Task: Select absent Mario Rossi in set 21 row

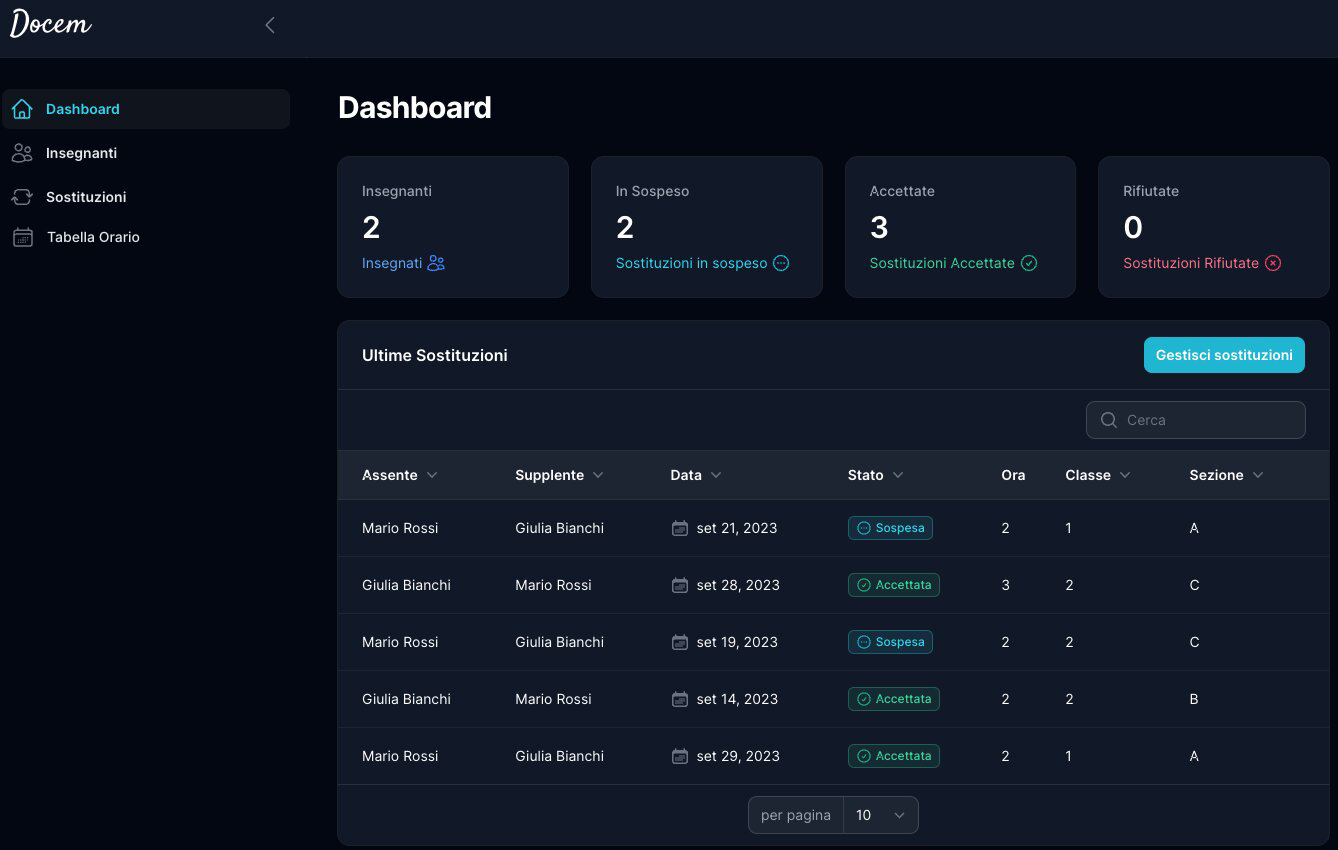Action: point(400,528)
